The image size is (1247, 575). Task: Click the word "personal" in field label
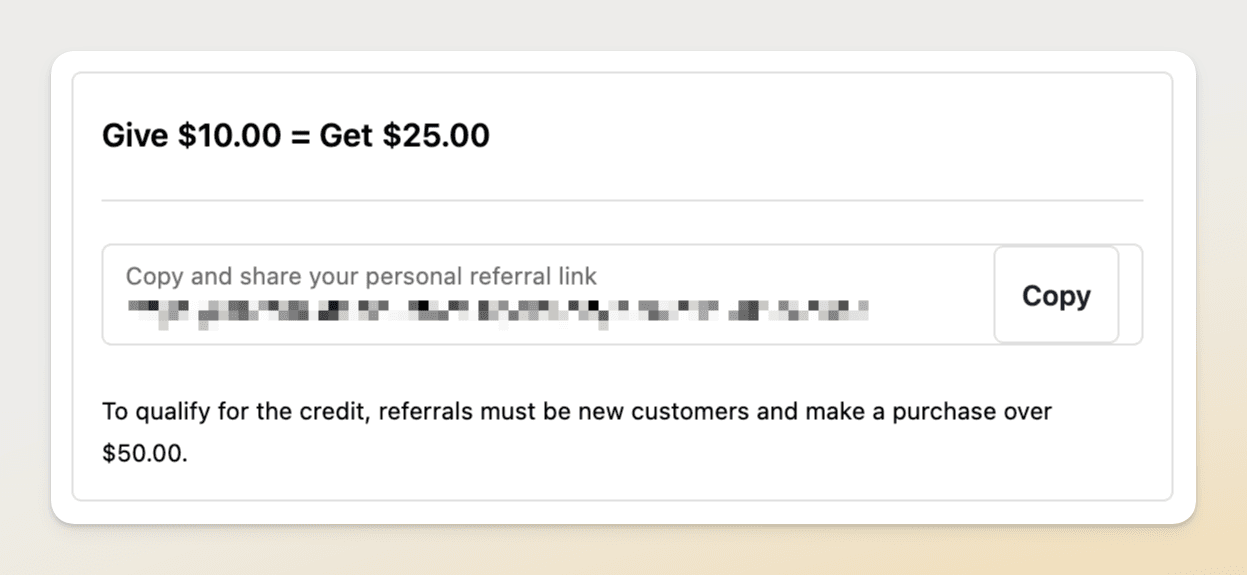pos(403,276)
